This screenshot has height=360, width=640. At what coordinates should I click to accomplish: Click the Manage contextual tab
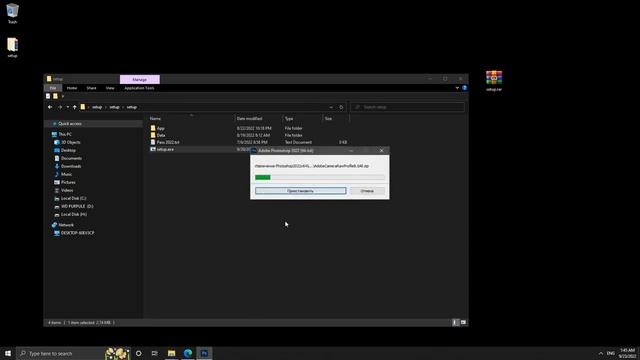coord(140,80)
